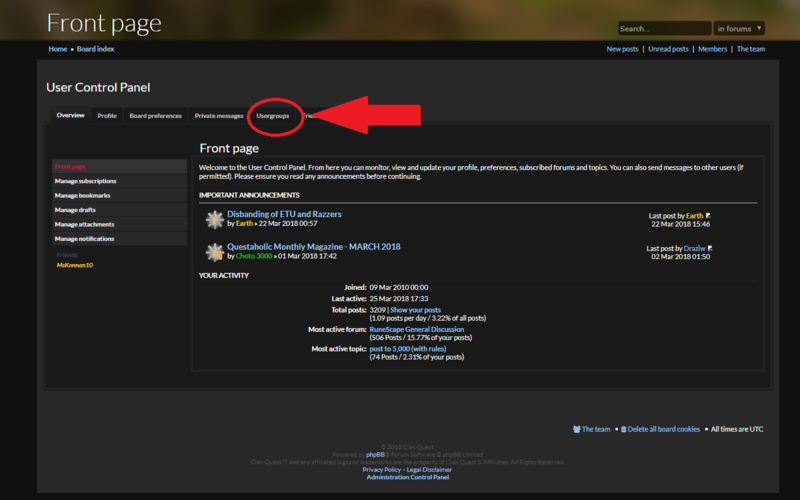Click the 'Front page' site title header
Viewport: 800px width, 500px height.
coord(104,23)
